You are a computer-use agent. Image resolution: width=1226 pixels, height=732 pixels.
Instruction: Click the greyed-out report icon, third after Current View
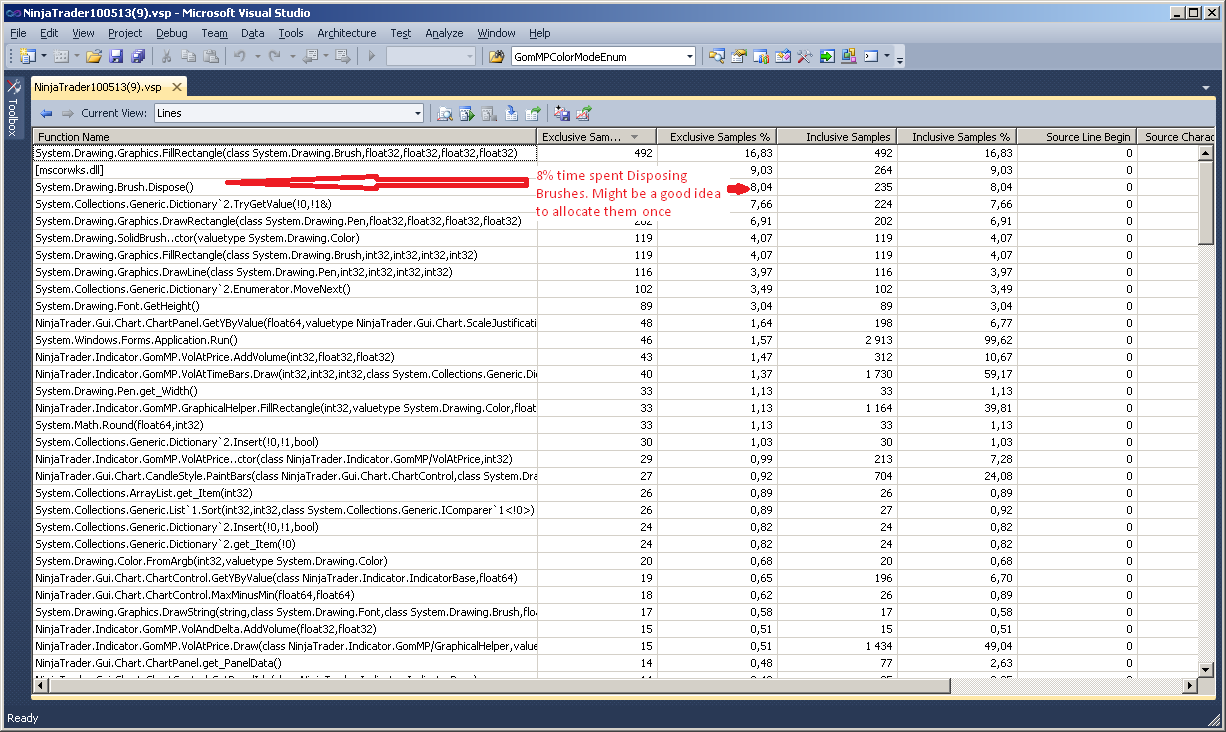point(489,113)
